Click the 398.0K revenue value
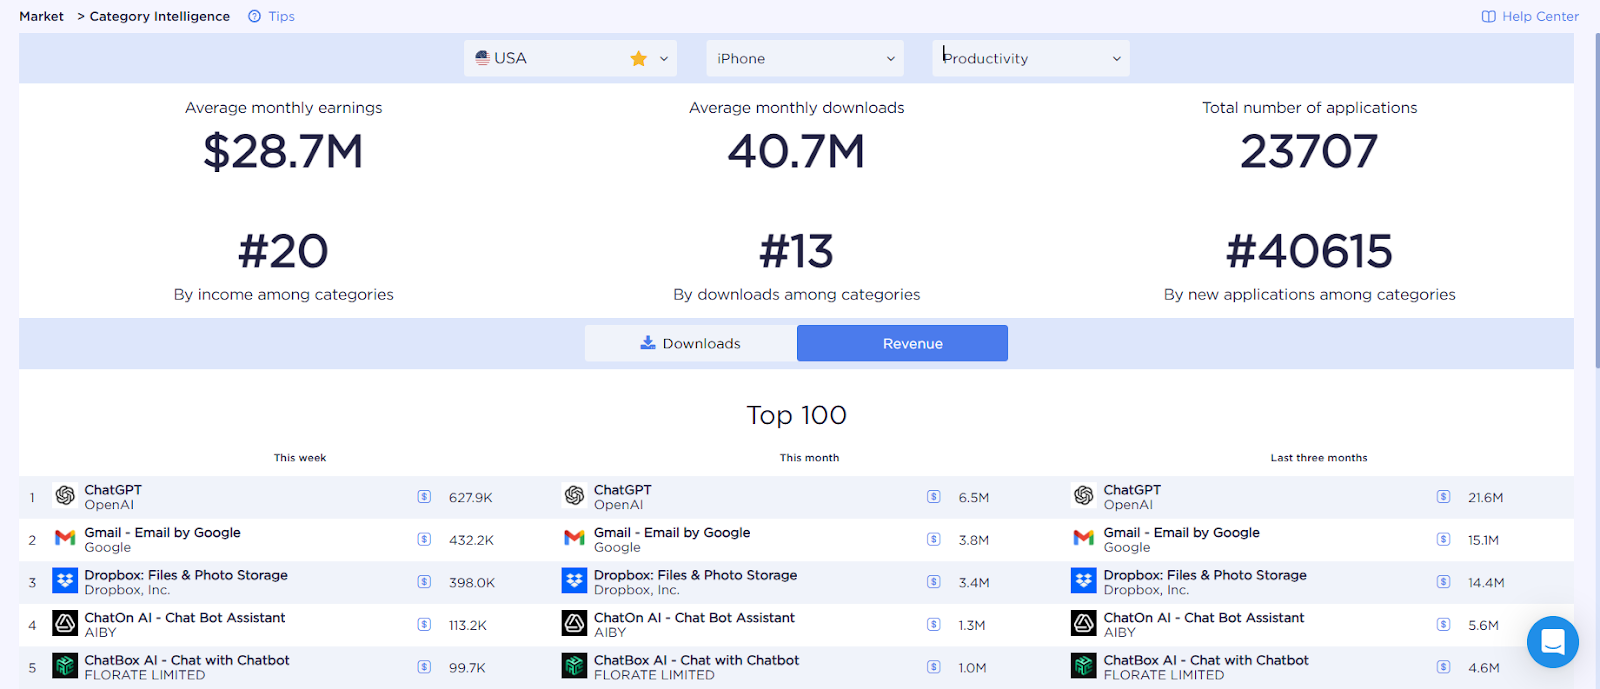The image size is (1600, 689). point(472,582)
